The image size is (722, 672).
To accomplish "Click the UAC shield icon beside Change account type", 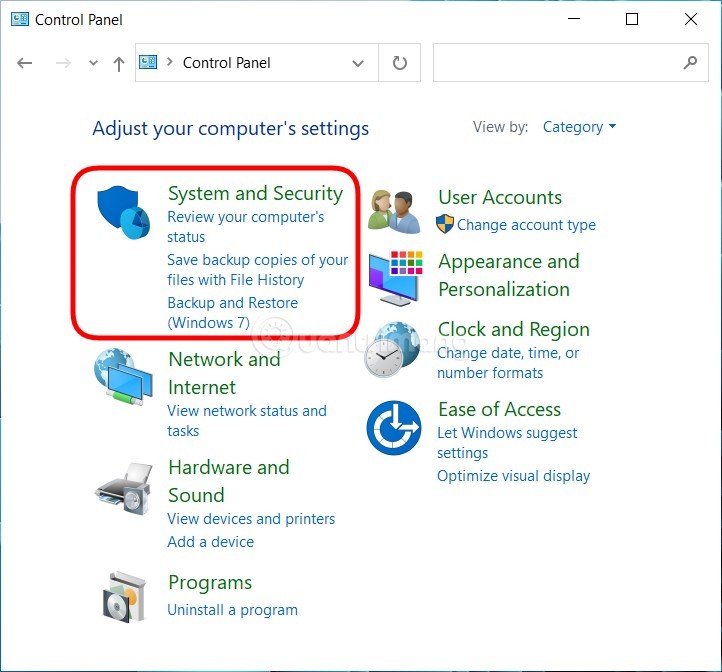I will pos(445,224).
